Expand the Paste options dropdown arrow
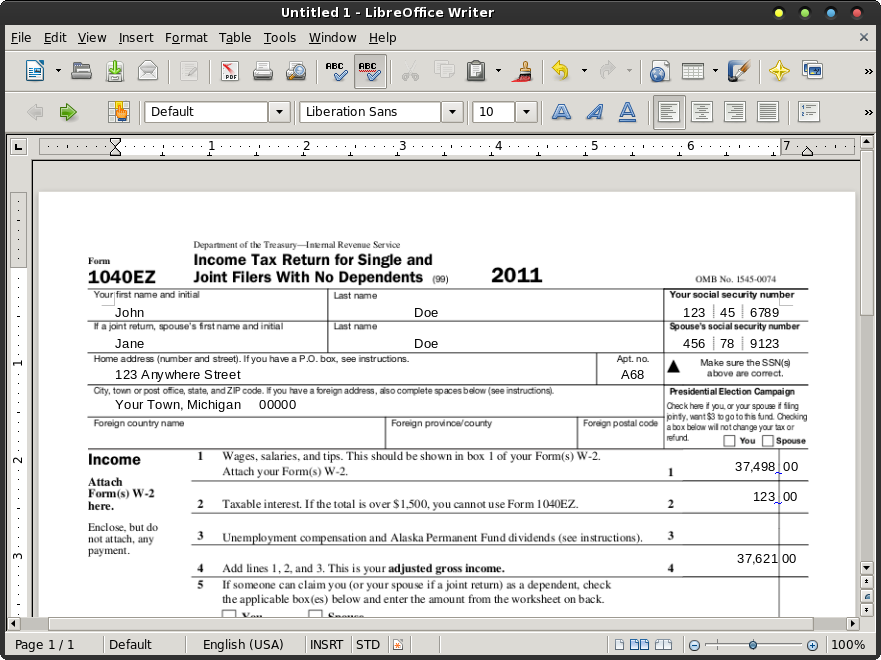 [498, 71]
